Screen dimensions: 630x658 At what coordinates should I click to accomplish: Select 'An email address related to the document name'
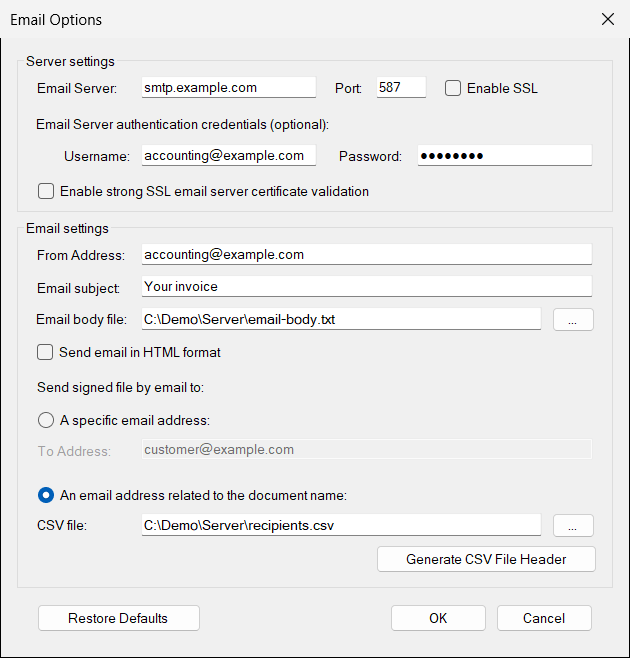click(46, 495)
